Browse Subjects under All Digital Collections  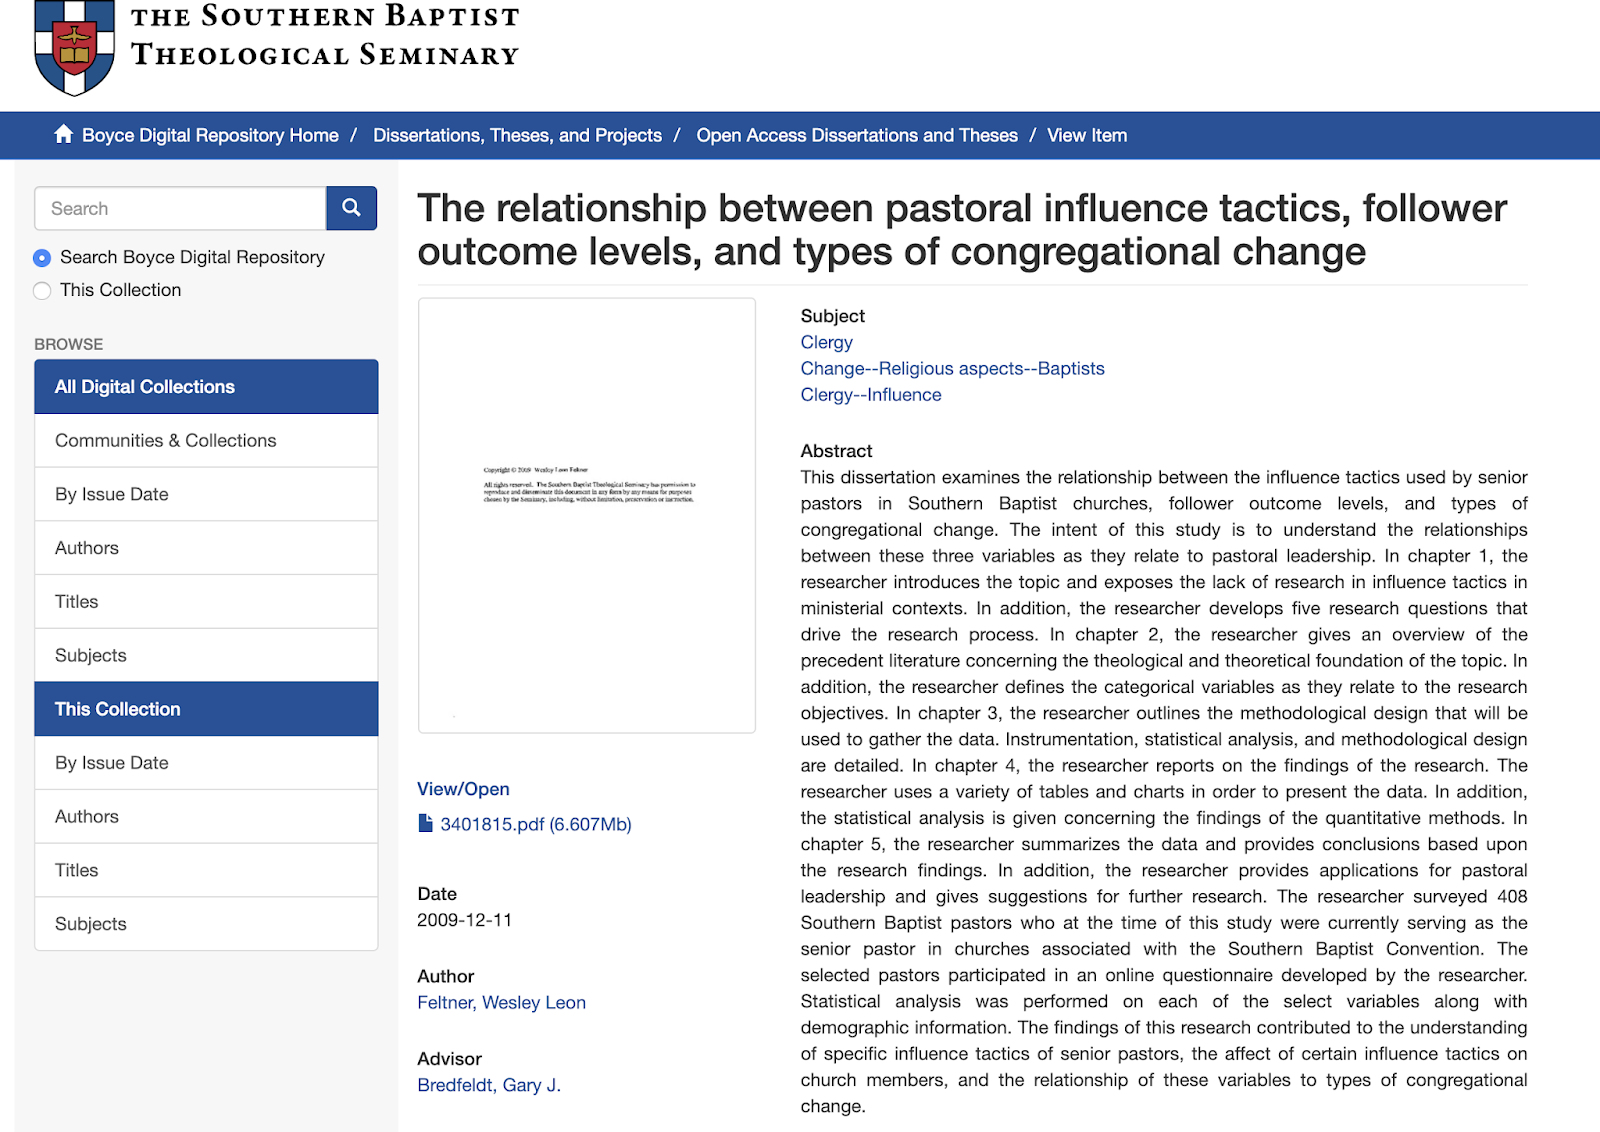tap(206, 655)
